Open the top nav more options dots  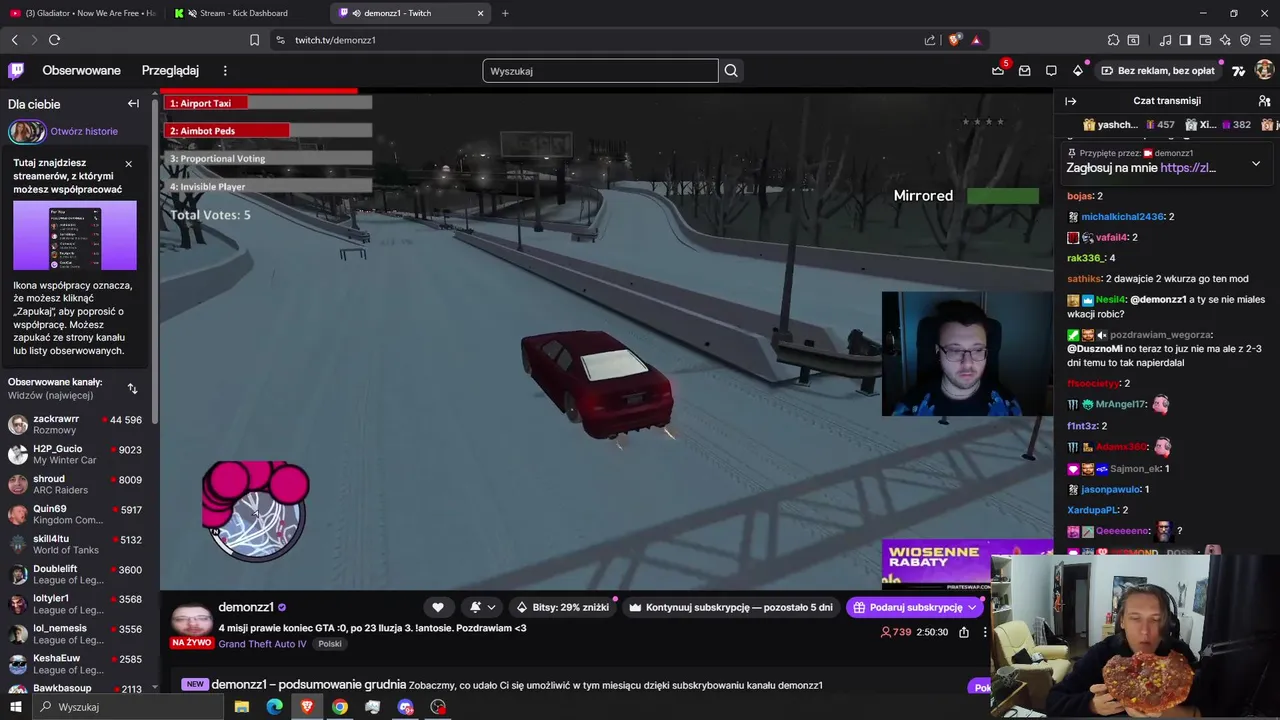point(225,71)
